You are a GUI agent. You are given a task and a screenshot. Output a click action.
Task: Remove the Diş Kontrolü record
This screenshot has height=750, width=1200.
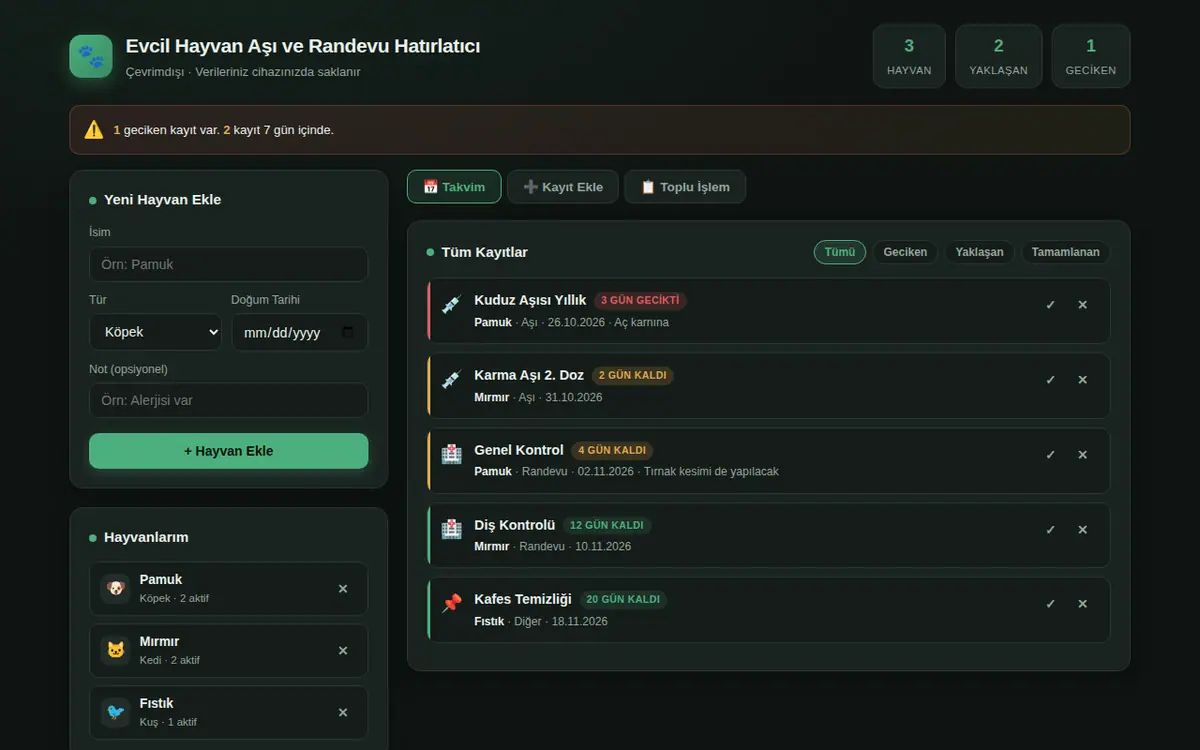click(1082, 530)
